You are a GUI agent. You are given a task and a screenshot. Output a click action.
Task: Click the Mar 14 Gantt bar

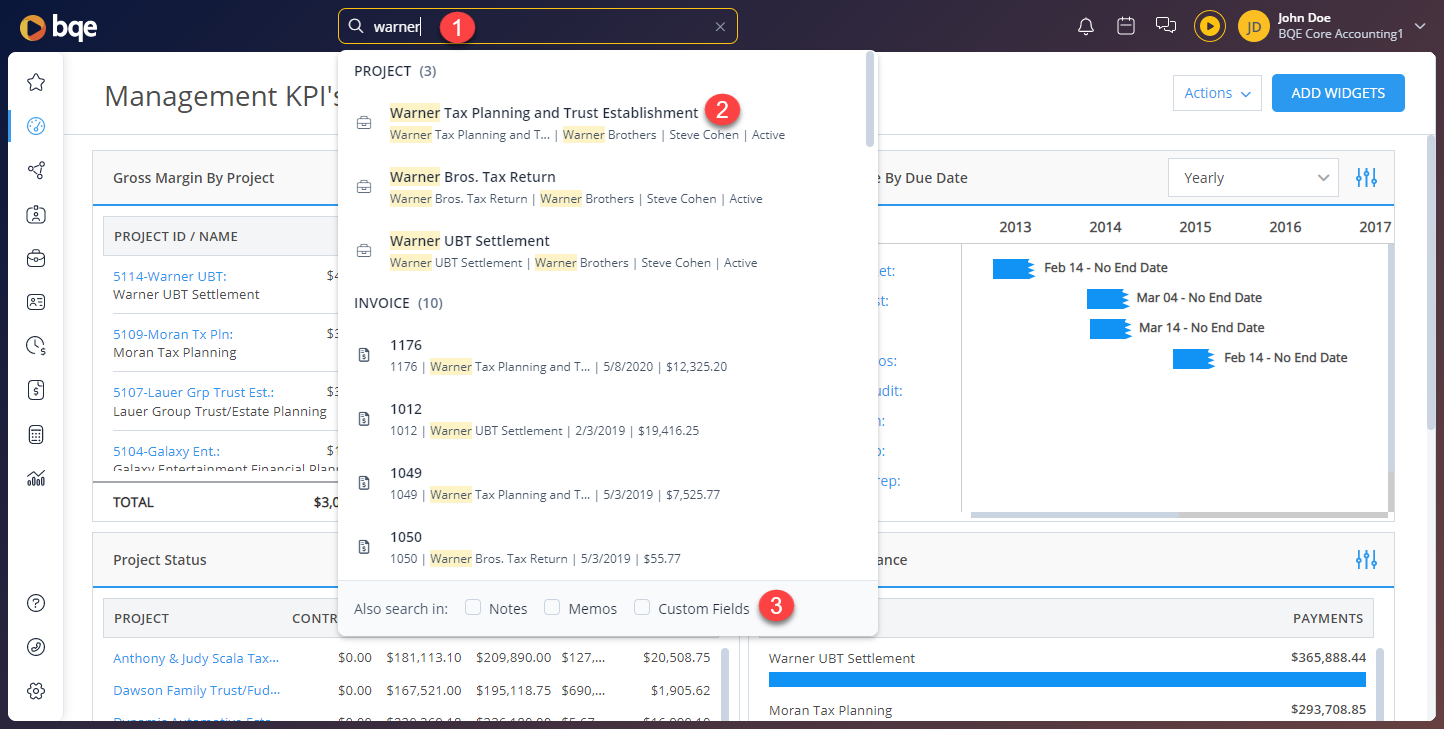point(1110,328)
